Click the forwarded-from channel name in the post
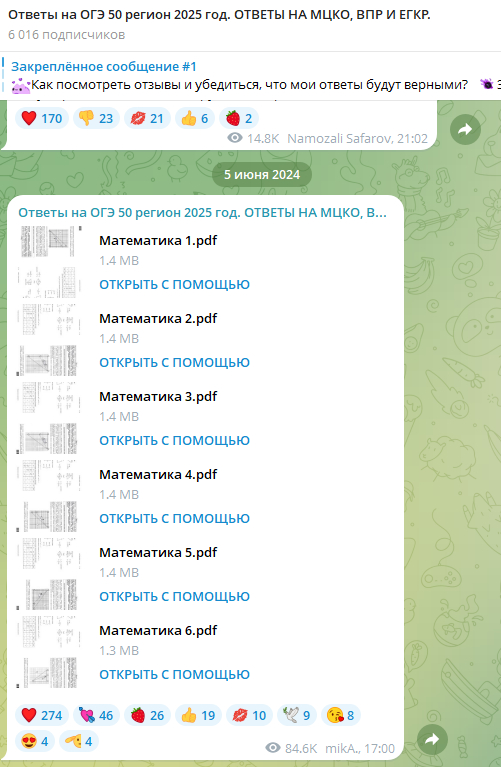Viewport: 501px width, 767px height. (x=202, y=212)
